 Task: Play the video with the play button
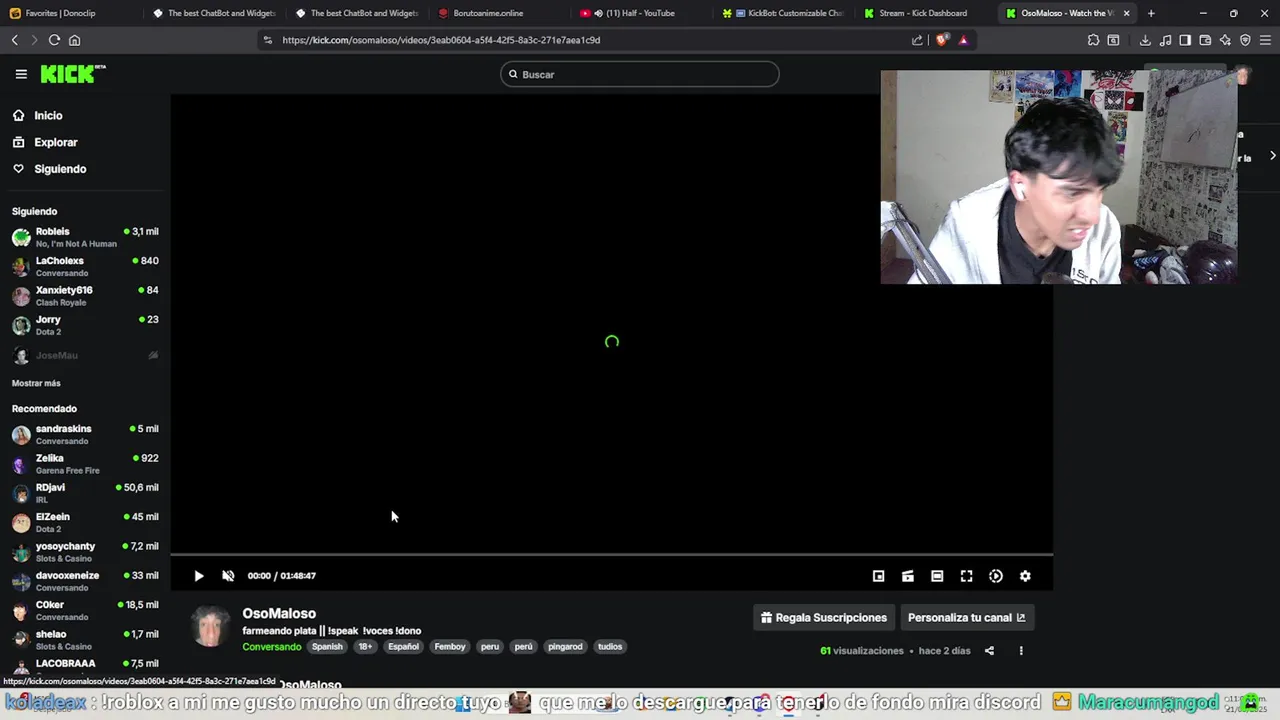198,576
